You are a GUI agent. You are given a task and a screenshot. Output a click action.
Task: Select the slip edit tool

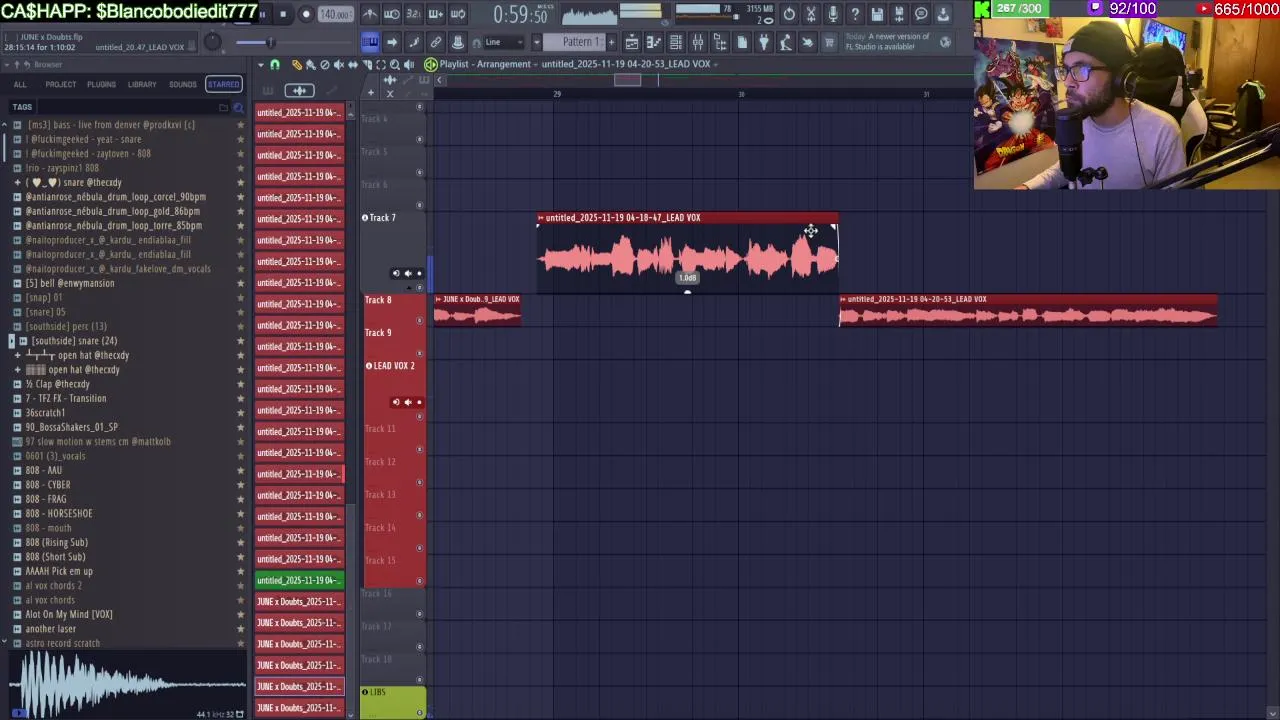(x=353, y=64)
